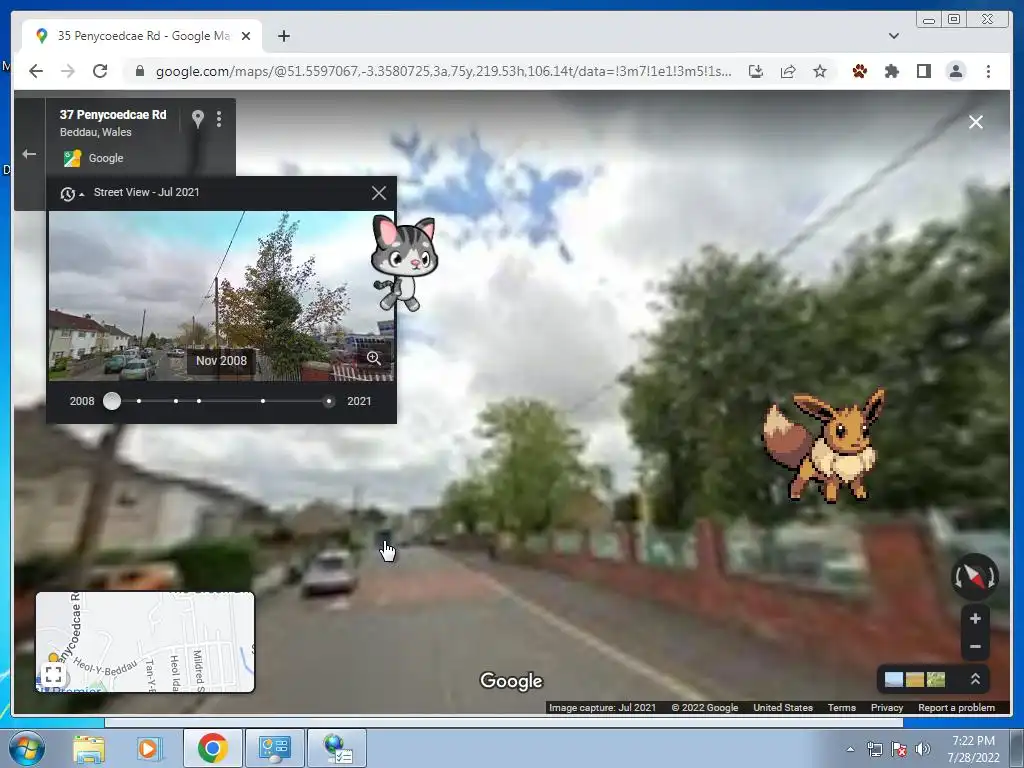1024x768 pixels.
Task: Open the Privacy link
Action: pyautogui.click(x=886, y=707)
